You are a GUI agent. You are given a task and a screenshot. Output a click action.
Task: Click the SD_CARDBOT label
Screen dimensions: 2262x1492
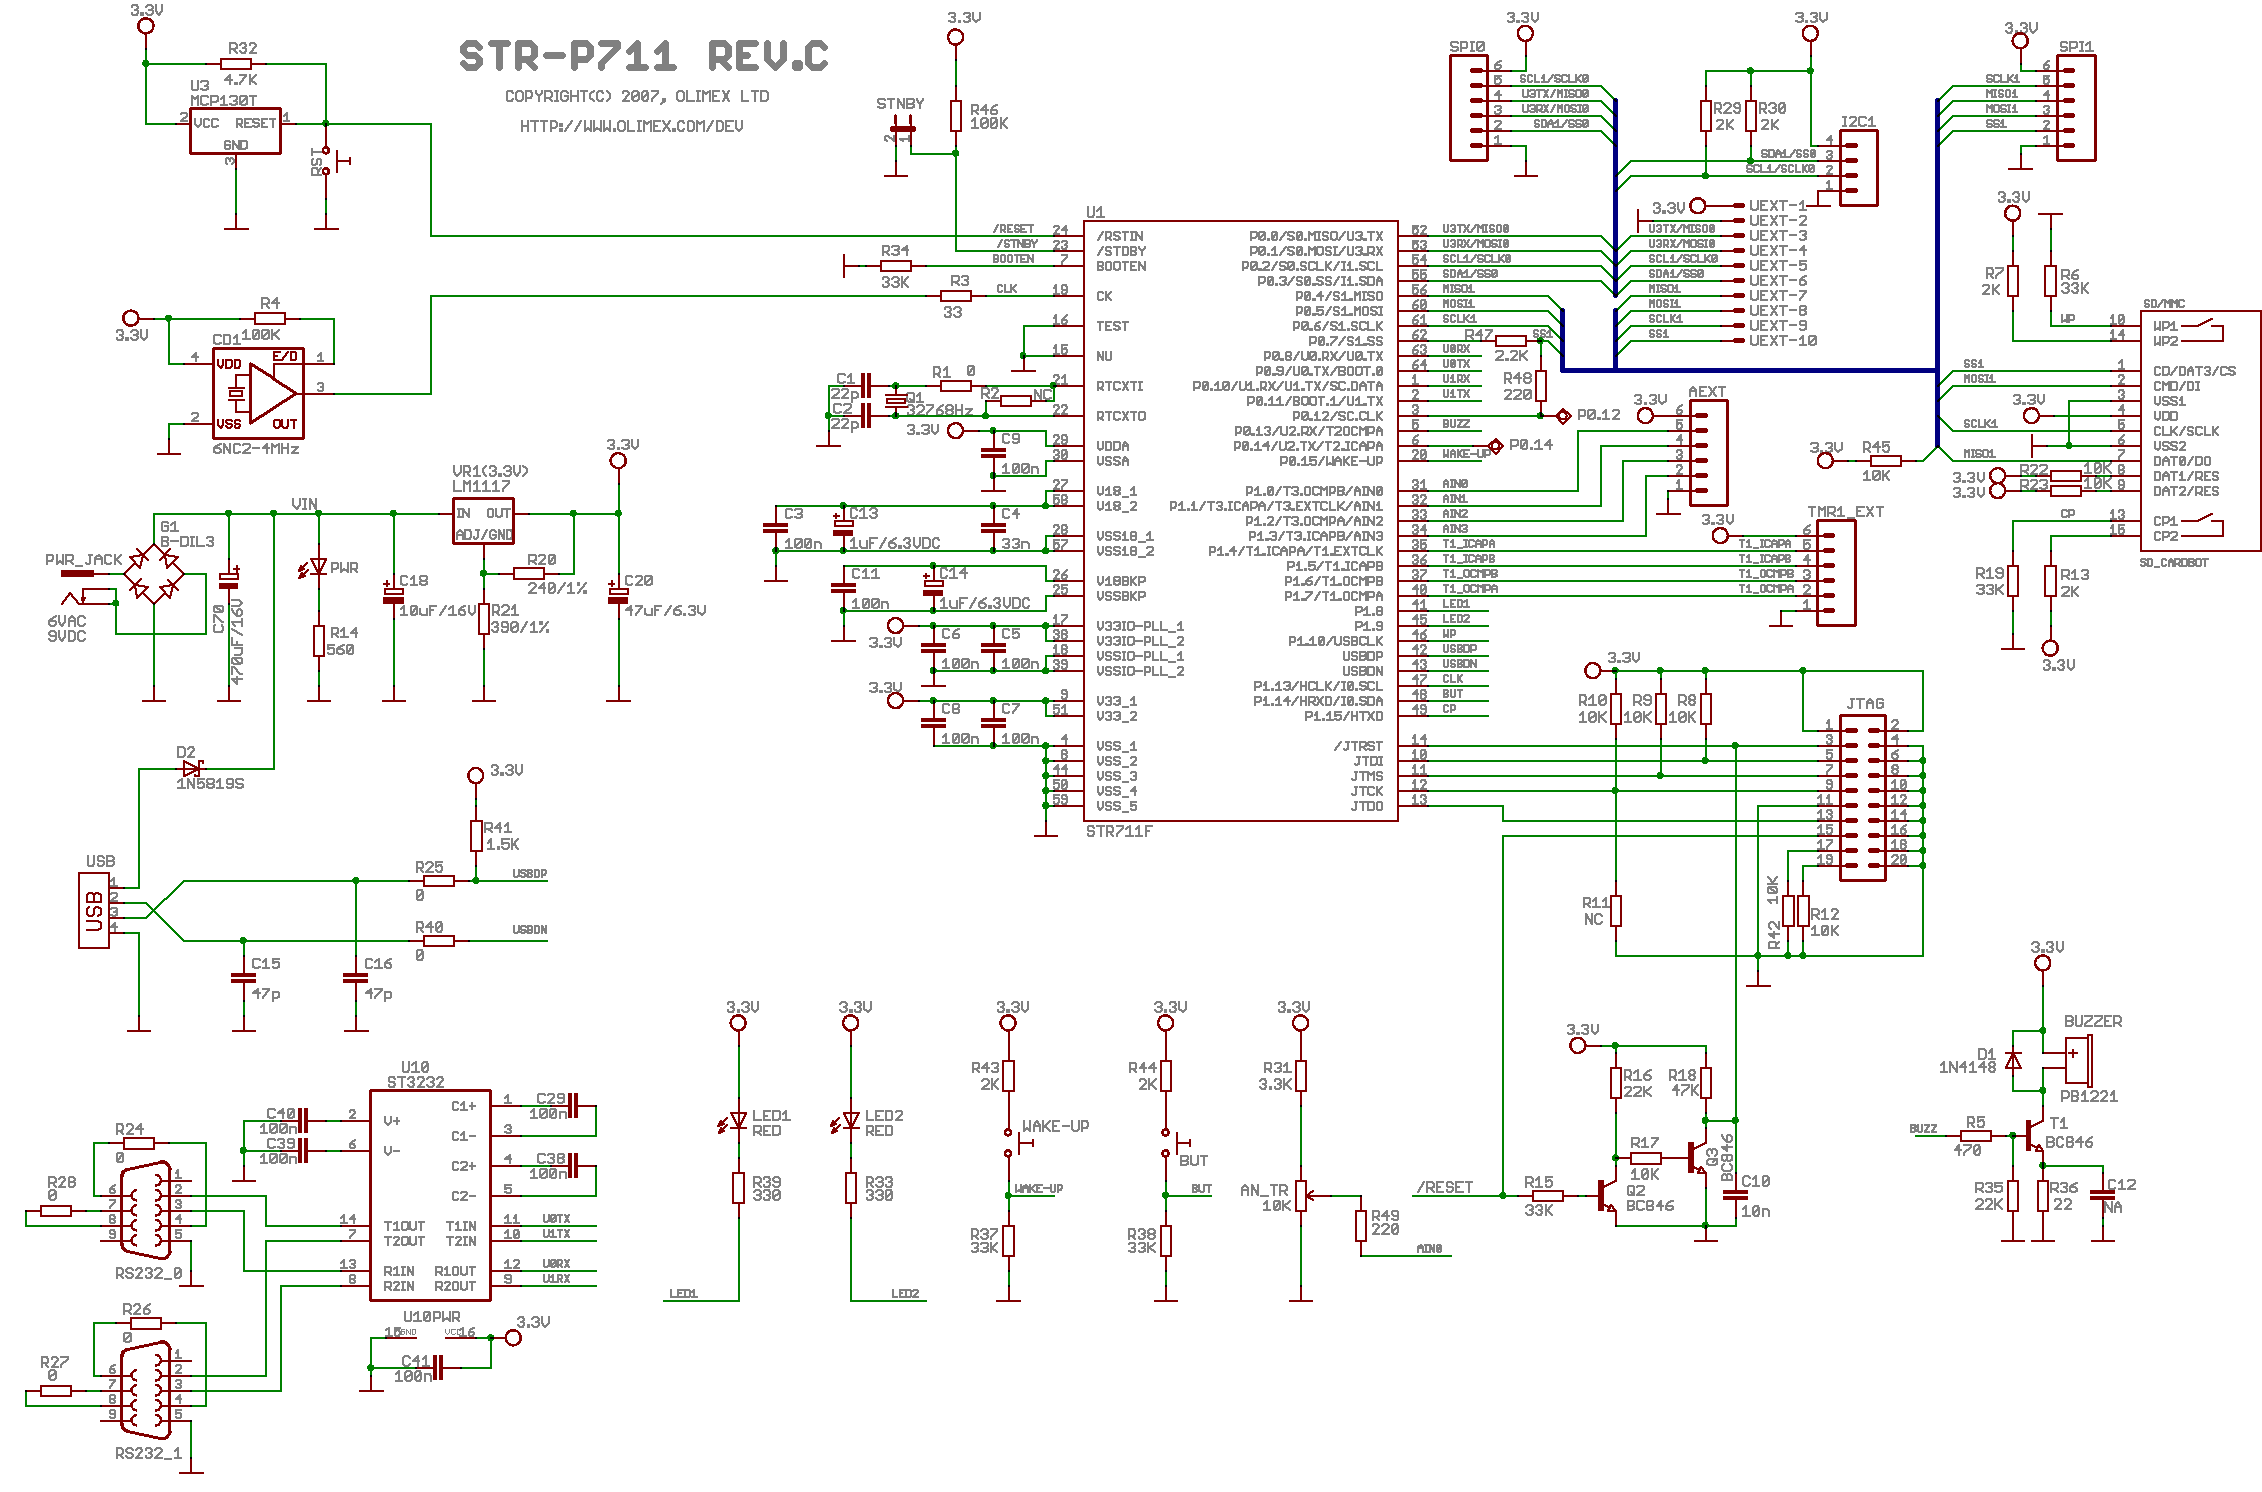[2174, 563]
